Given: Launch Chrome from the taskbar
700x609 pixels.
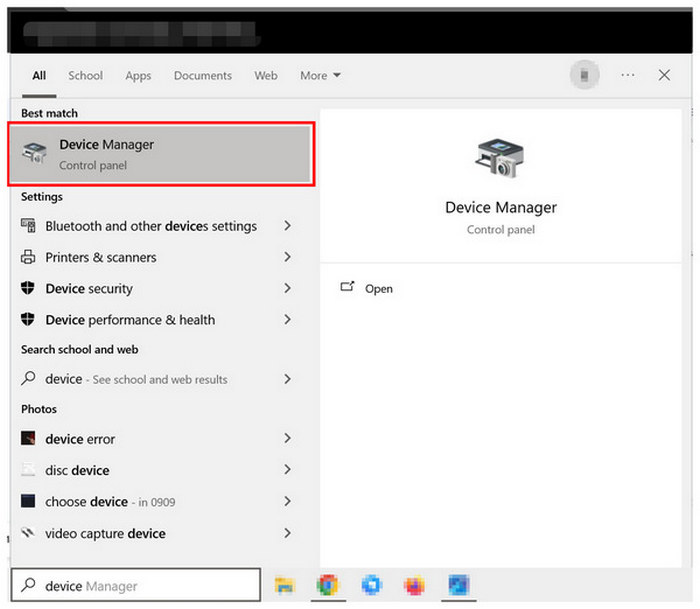Looking at the screenshot, I should click(x=327, y=586).
